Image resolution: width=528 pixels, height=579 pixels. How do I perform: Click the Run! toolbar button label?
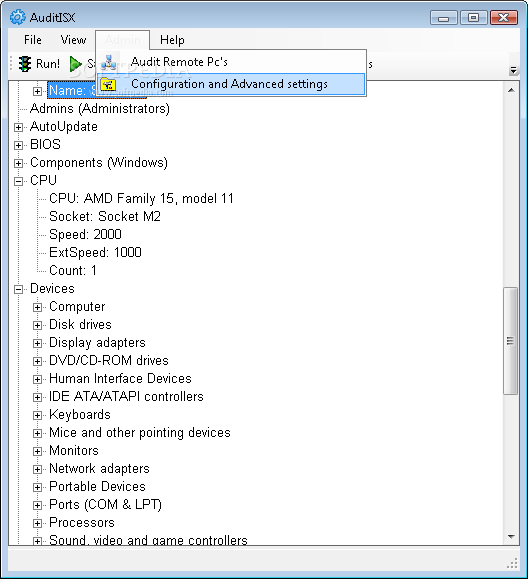click(48, 64)
